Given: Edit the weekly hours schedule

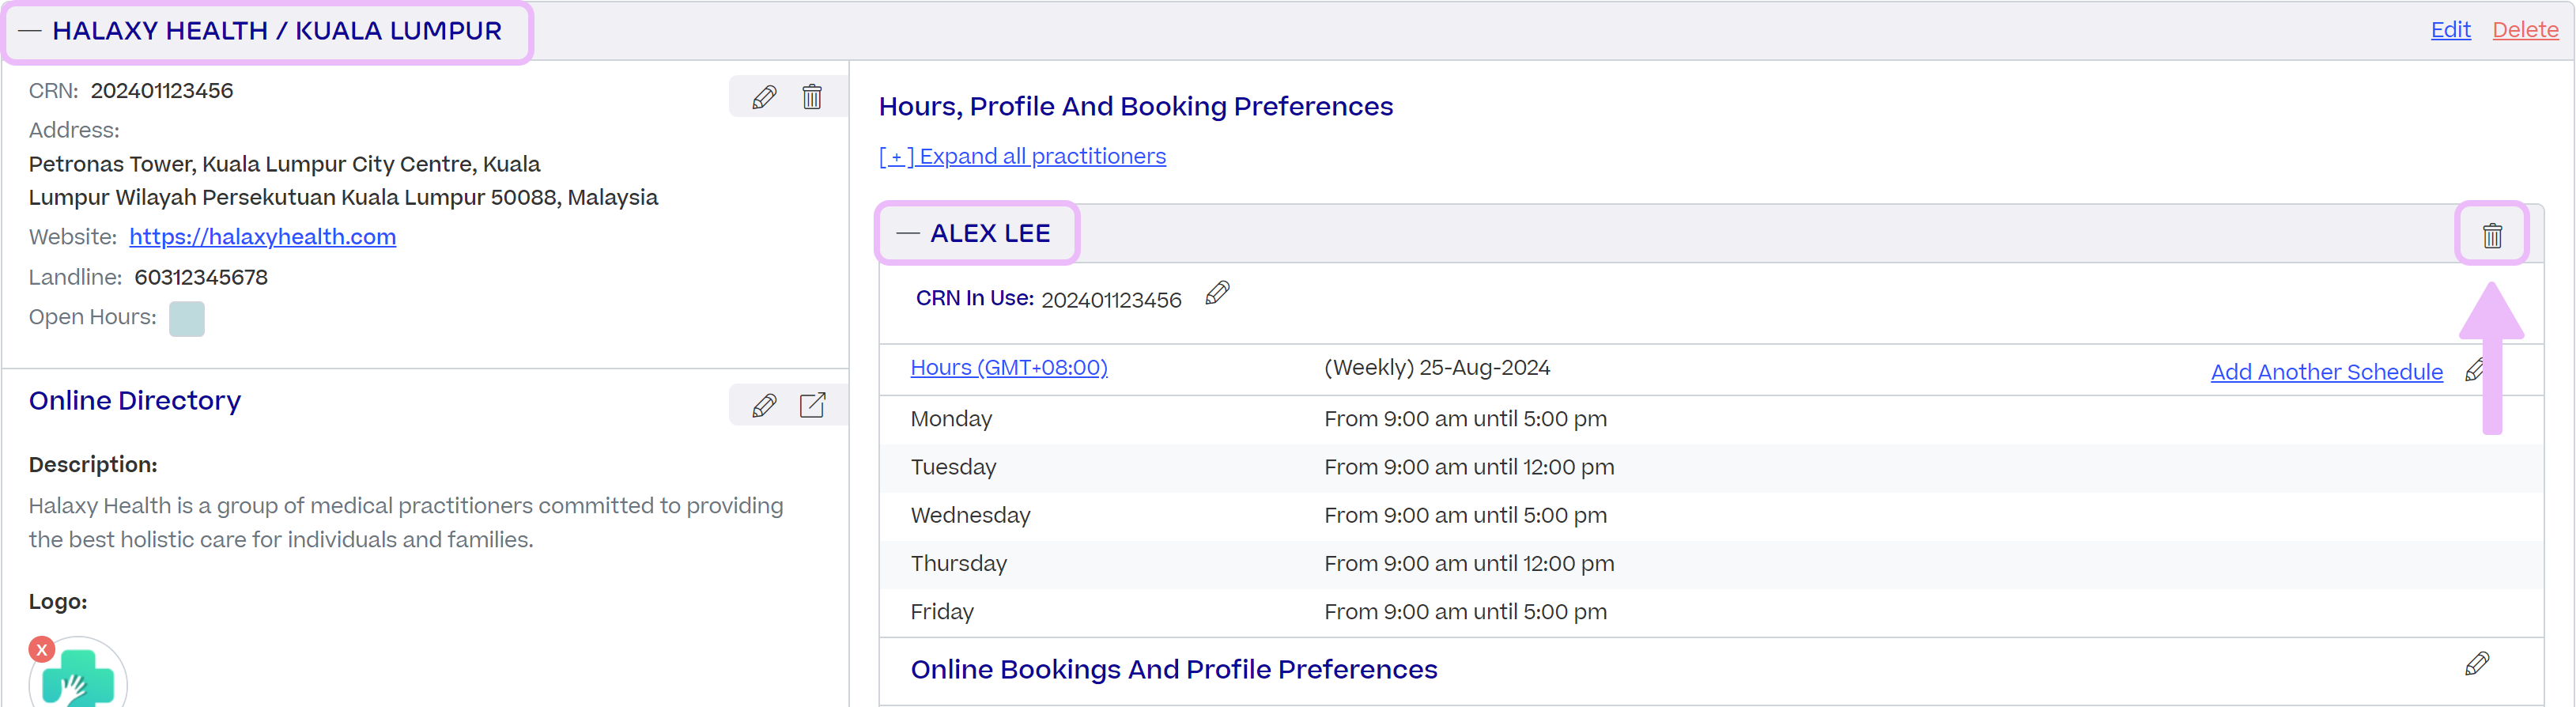Looking at the screenshot, I should point(2476,369).
